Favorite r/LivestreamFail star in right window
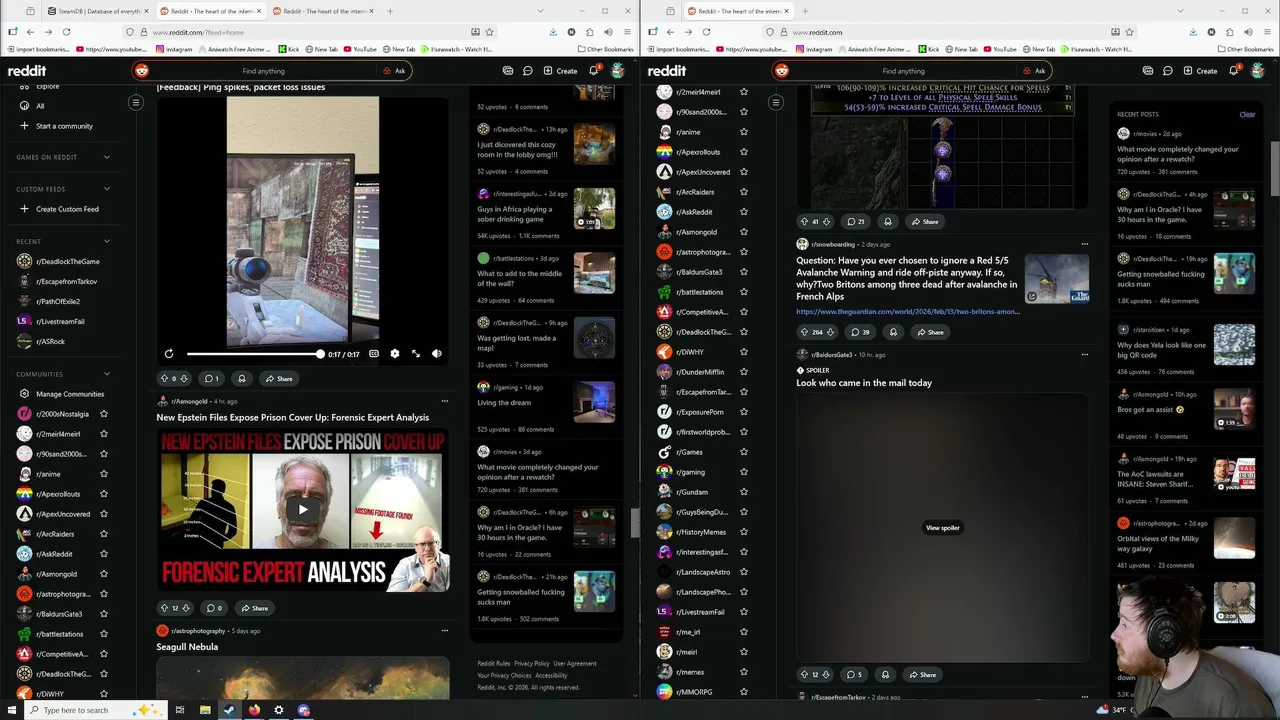This screenshot has height=720, width=1280. click(744, 612)
